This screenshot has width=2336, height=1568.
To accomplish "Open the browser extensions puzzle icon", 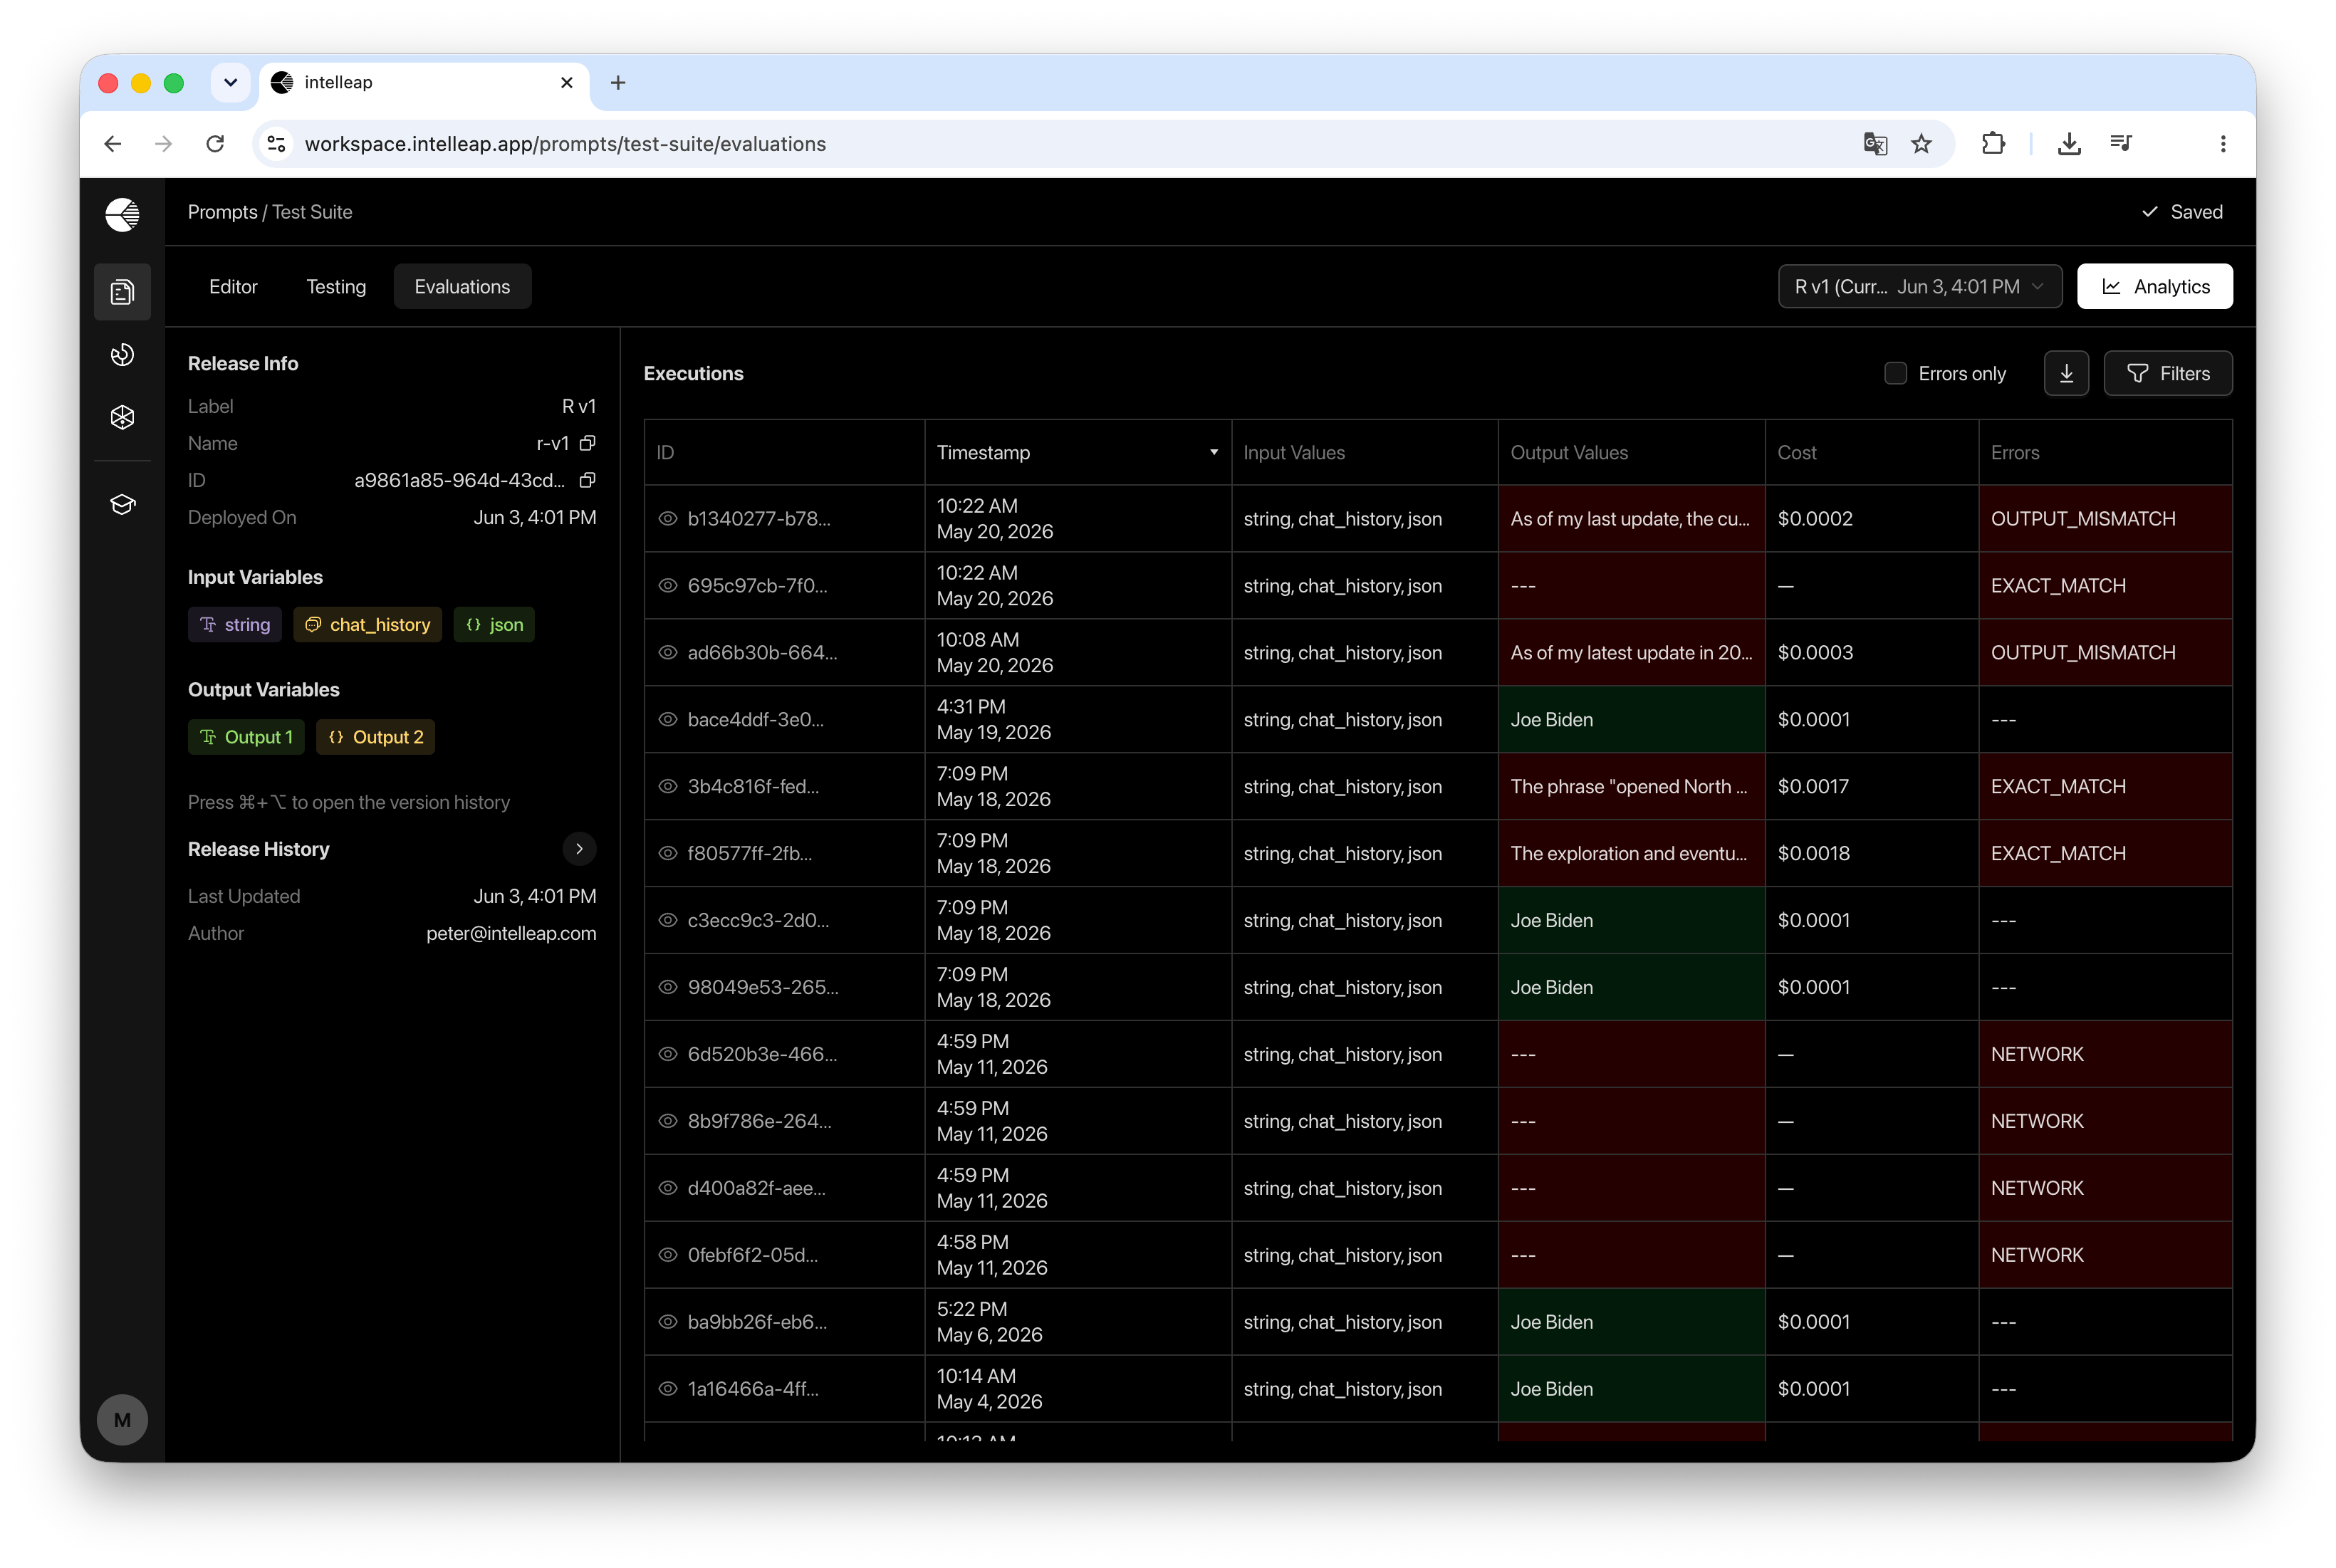I will pyautogui.click(x=1993, y=144).
